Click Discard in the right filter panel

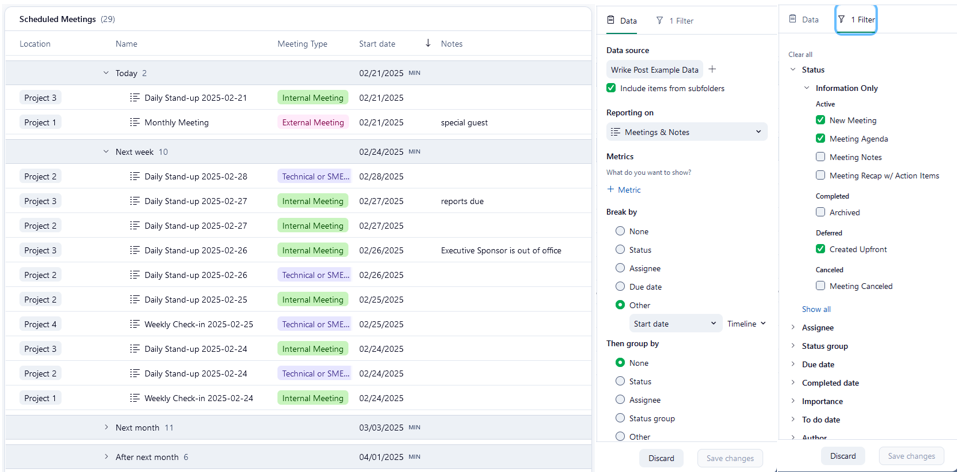coord(843,456)
